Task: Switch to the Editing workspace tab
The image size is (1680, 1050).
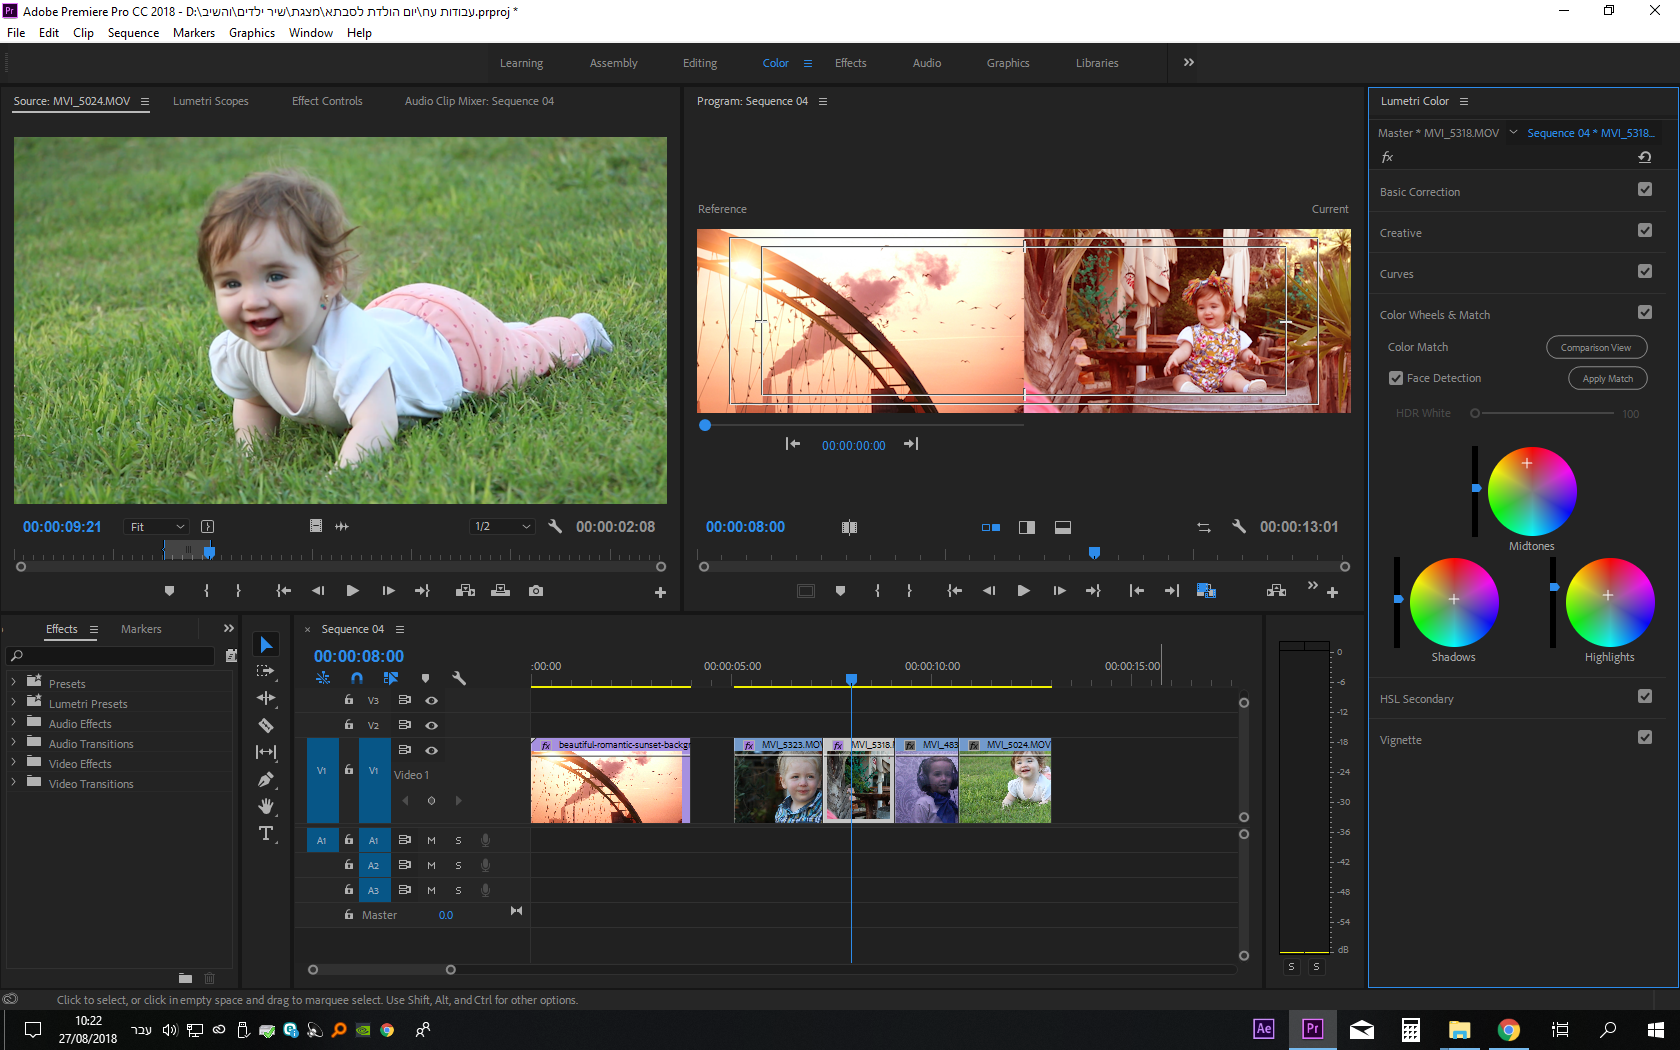Action: [699, 63]
